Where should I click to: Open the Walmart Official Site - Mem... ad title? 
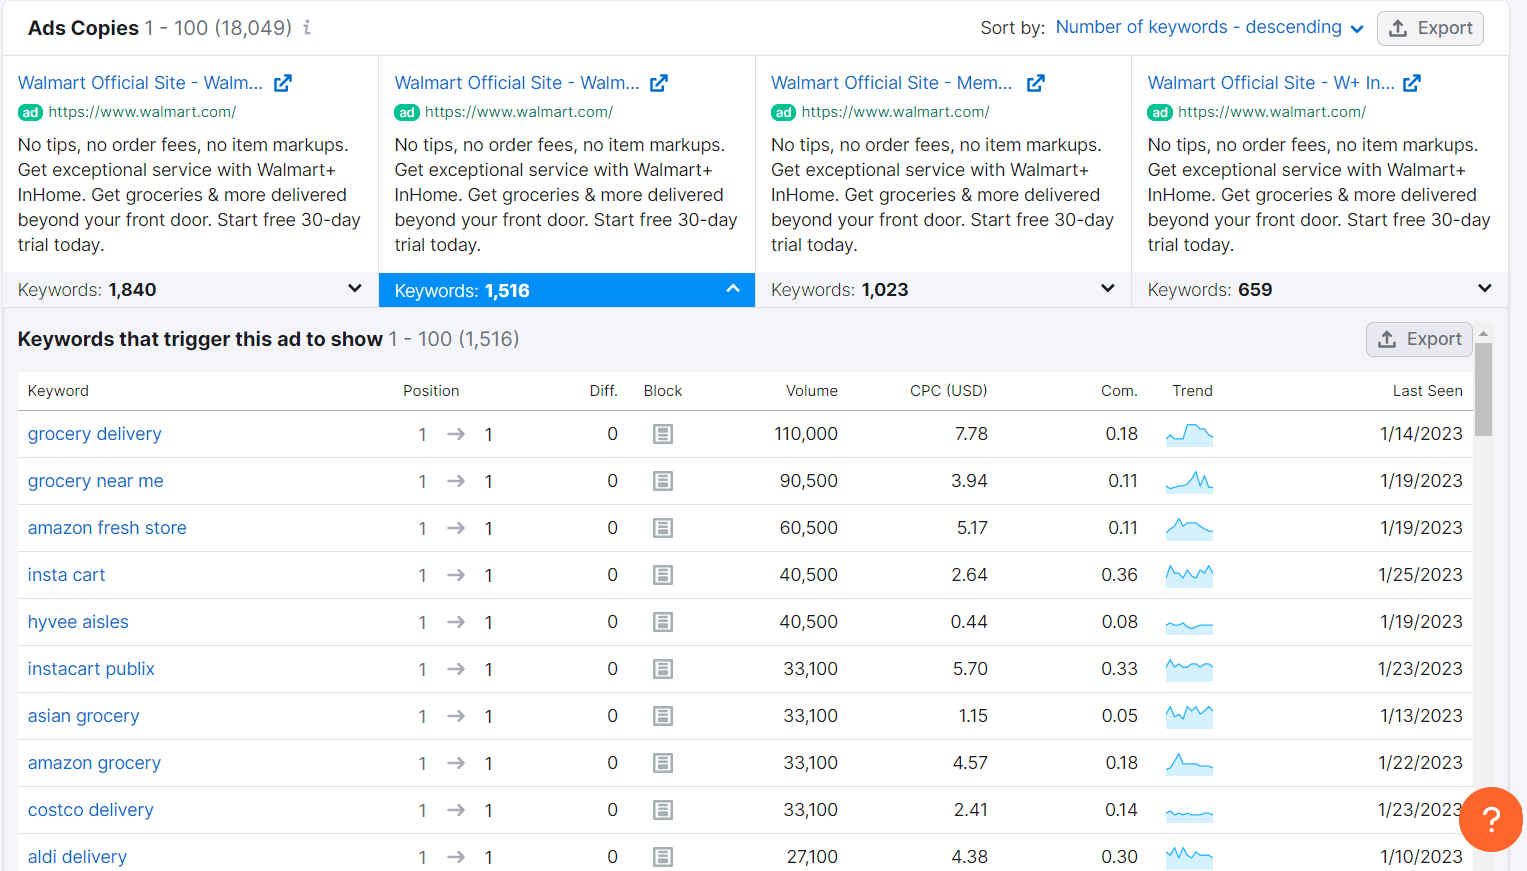pos(891,83)
